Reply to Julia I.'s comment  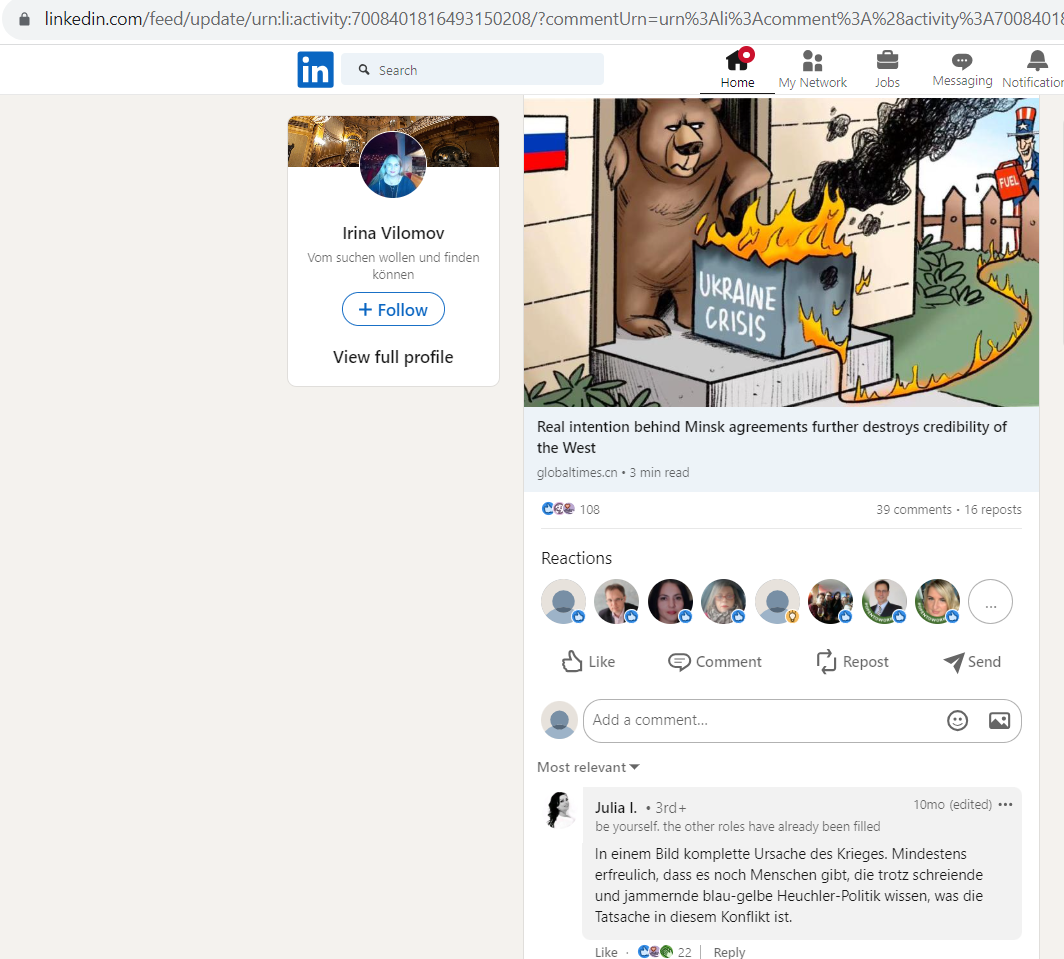pos(729,952)
